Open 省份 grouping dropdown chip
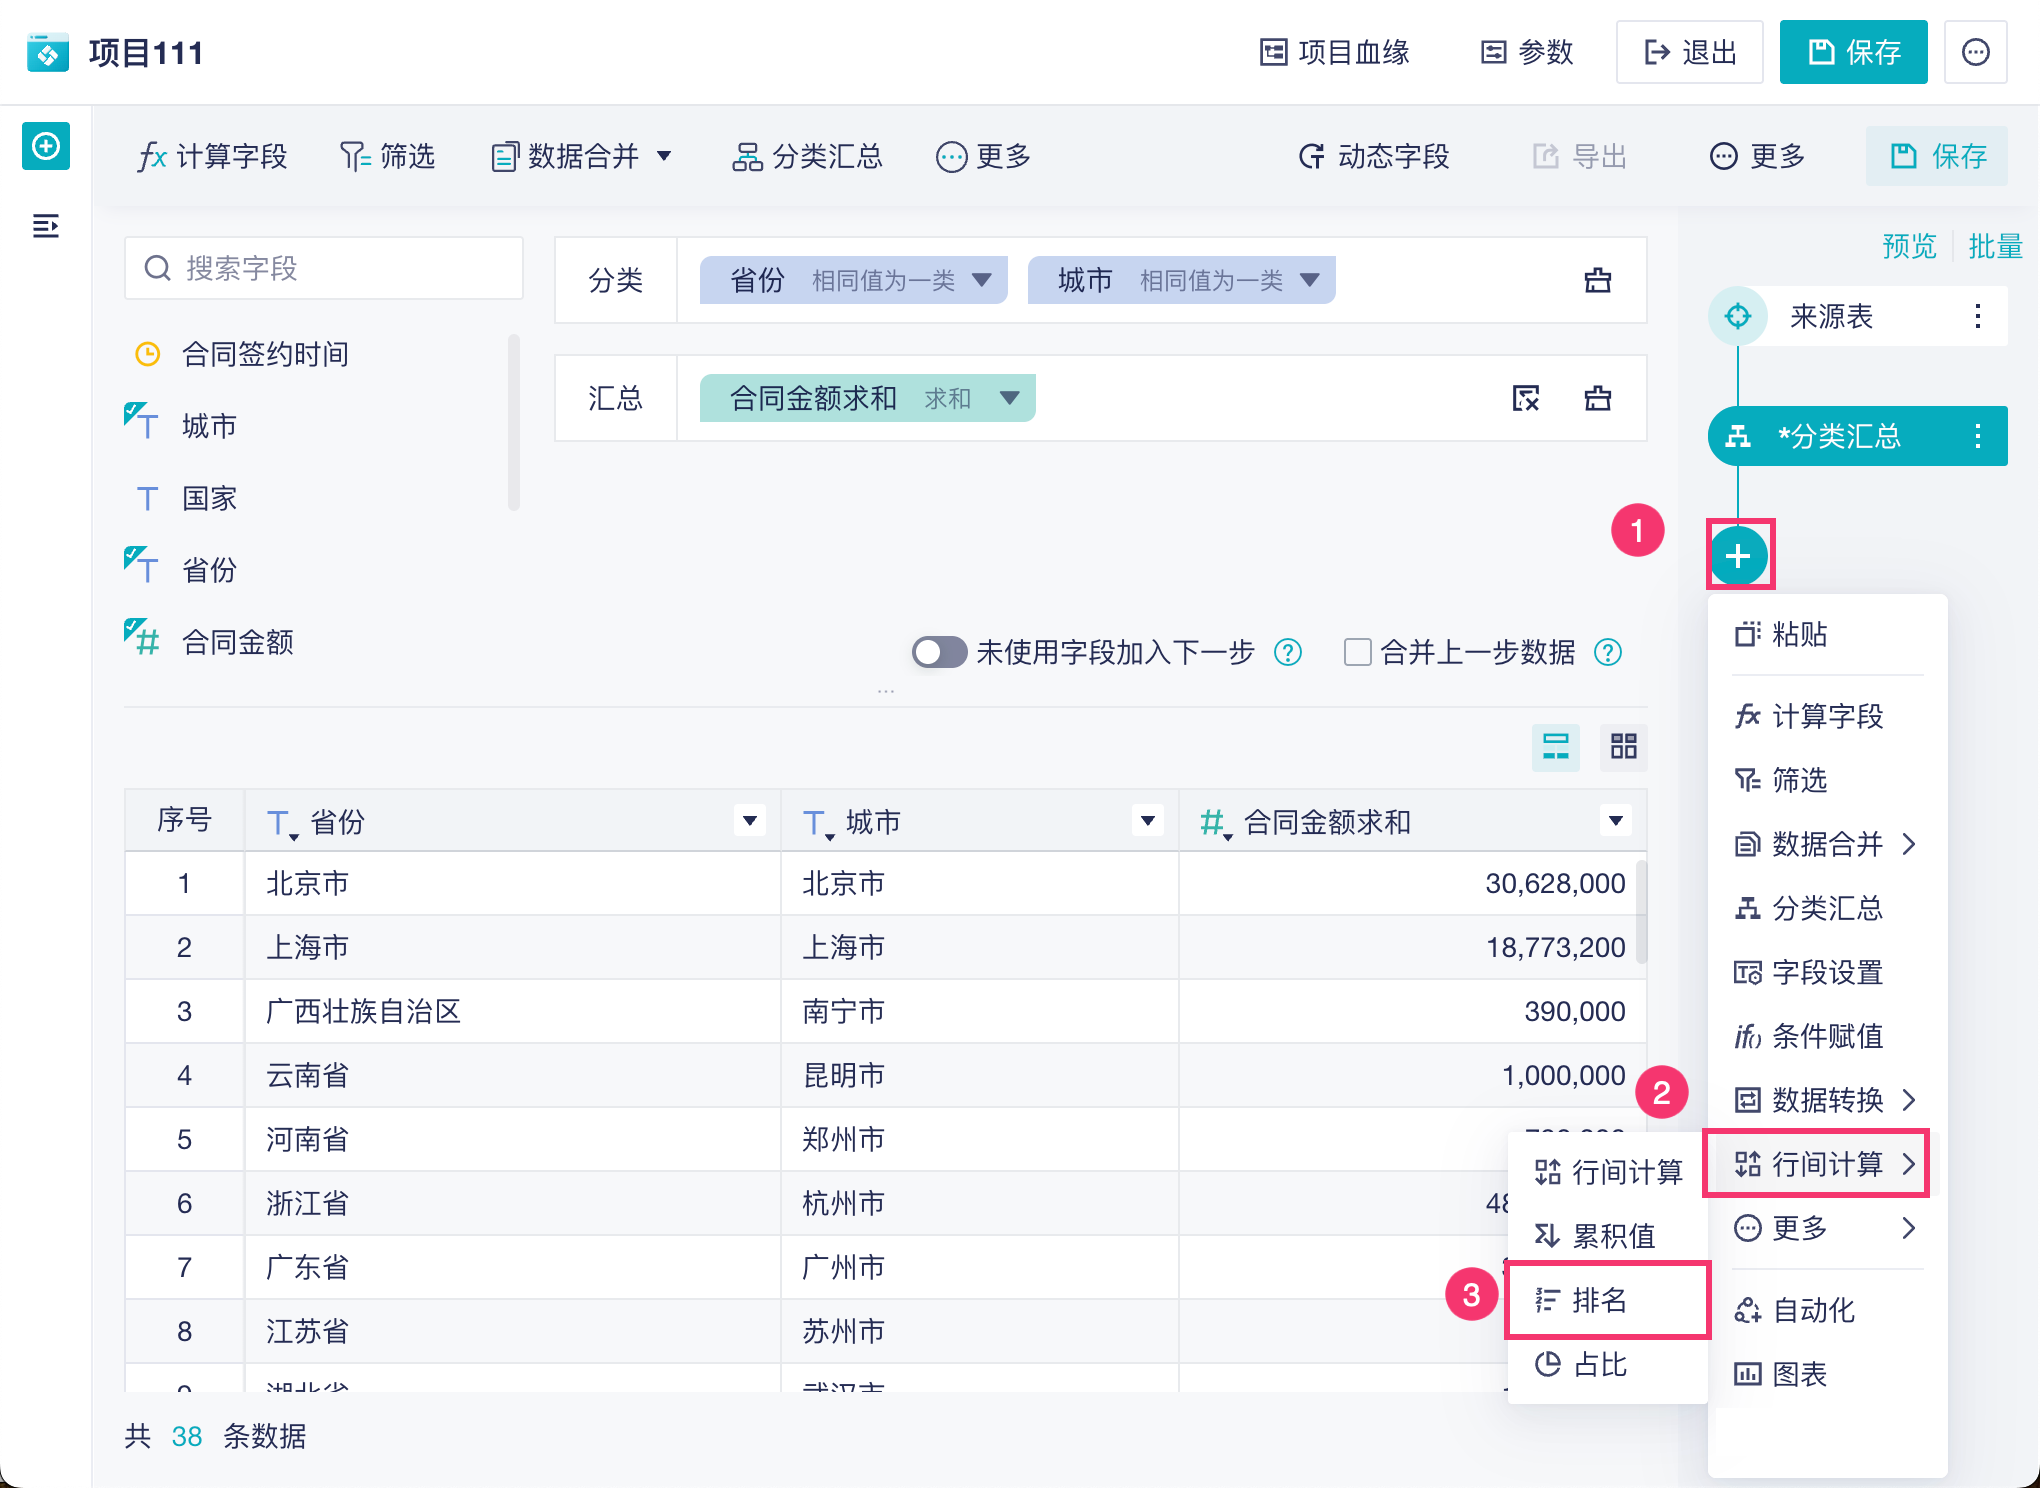The width and height of the screenshot is (2040, 1488). [981, 280]
